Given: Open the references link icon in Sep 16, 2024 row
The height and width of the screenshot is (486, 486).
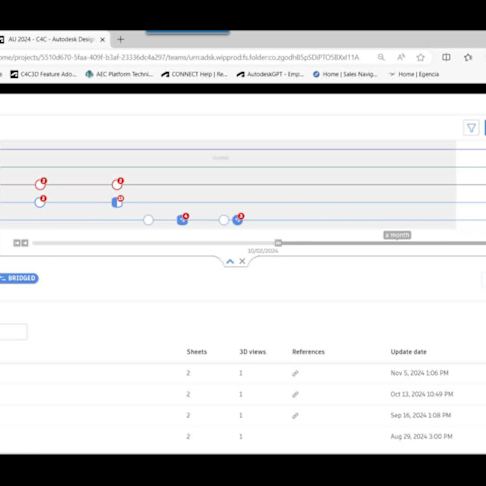Looking at the screenshot, I should pyautogui.click(x=295, y=415).
